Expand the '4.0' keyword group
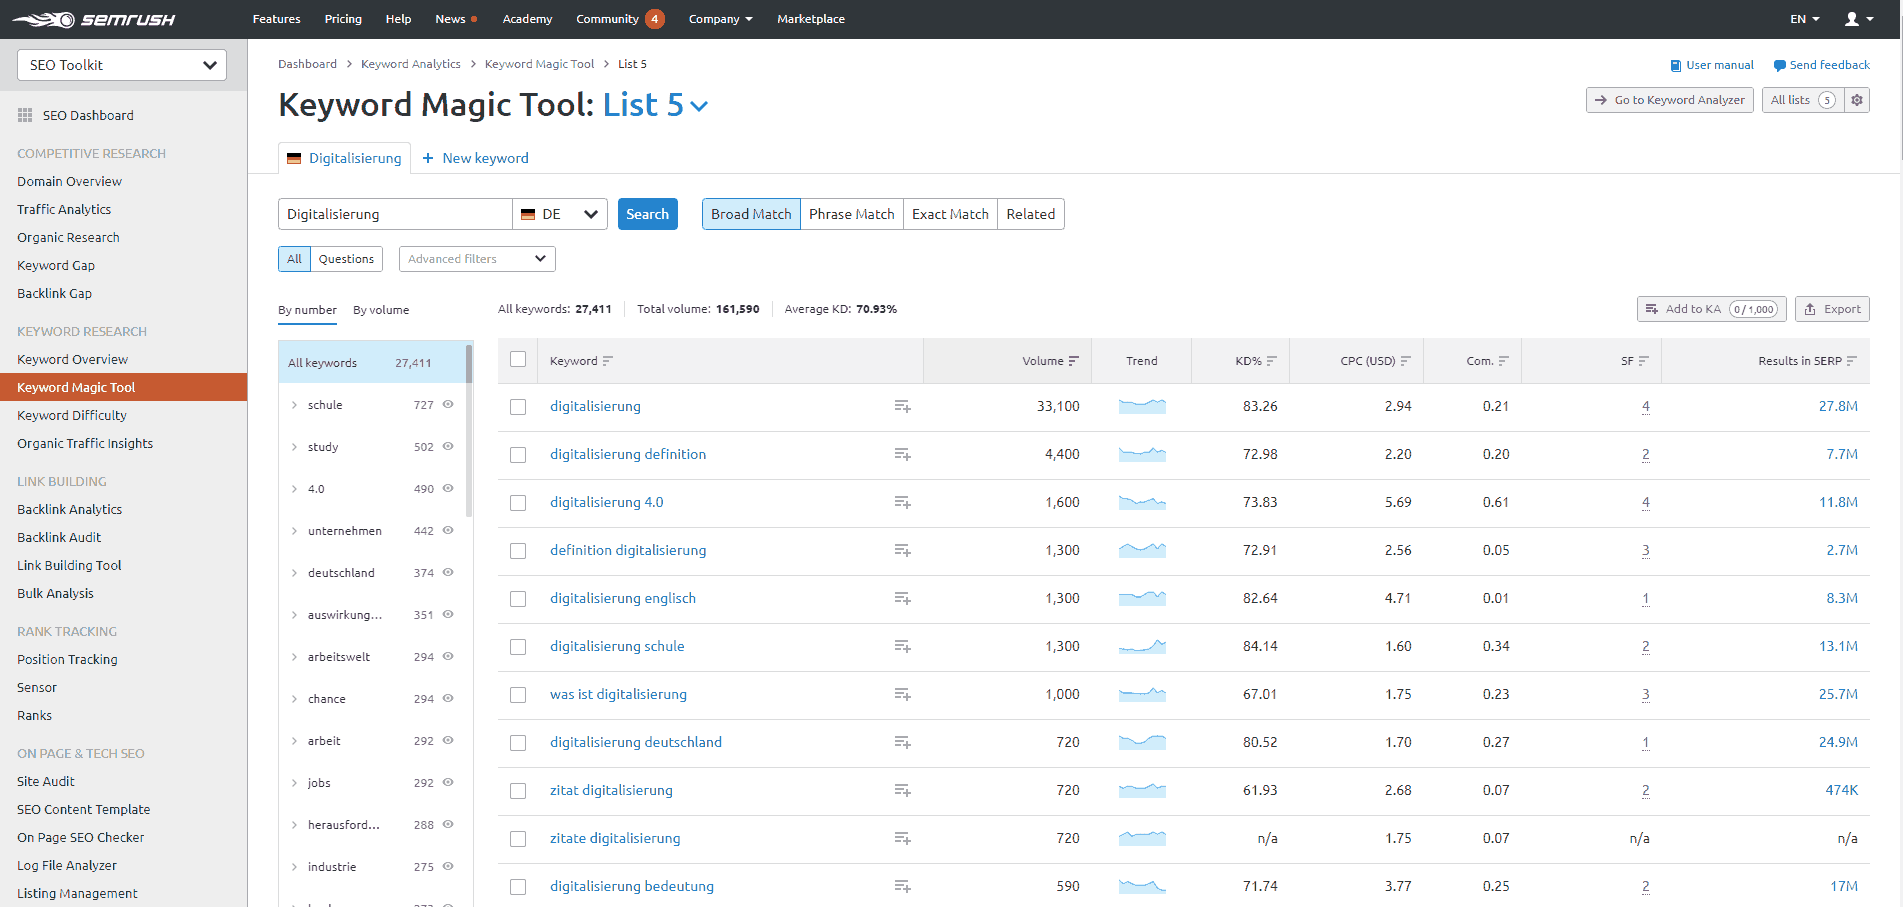 tap(294, 489)
